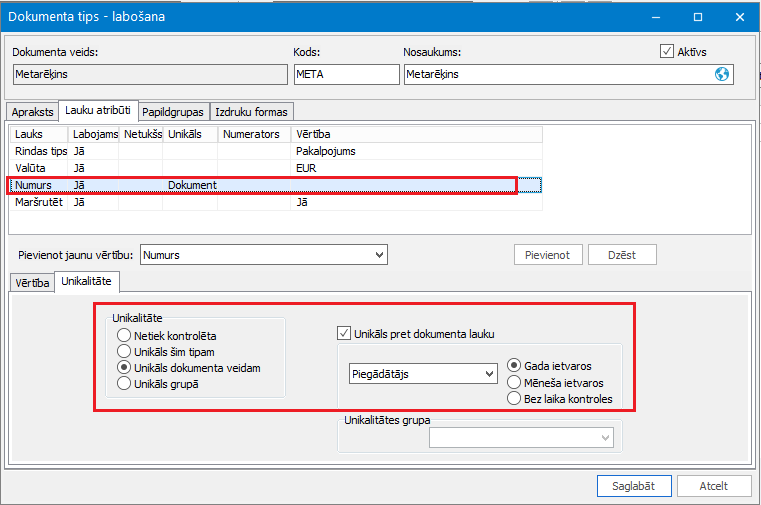This screenshot has width=761, height=505.
Task: Toggle the Aktīvs checkbox
Action: (x=667, y=51)
